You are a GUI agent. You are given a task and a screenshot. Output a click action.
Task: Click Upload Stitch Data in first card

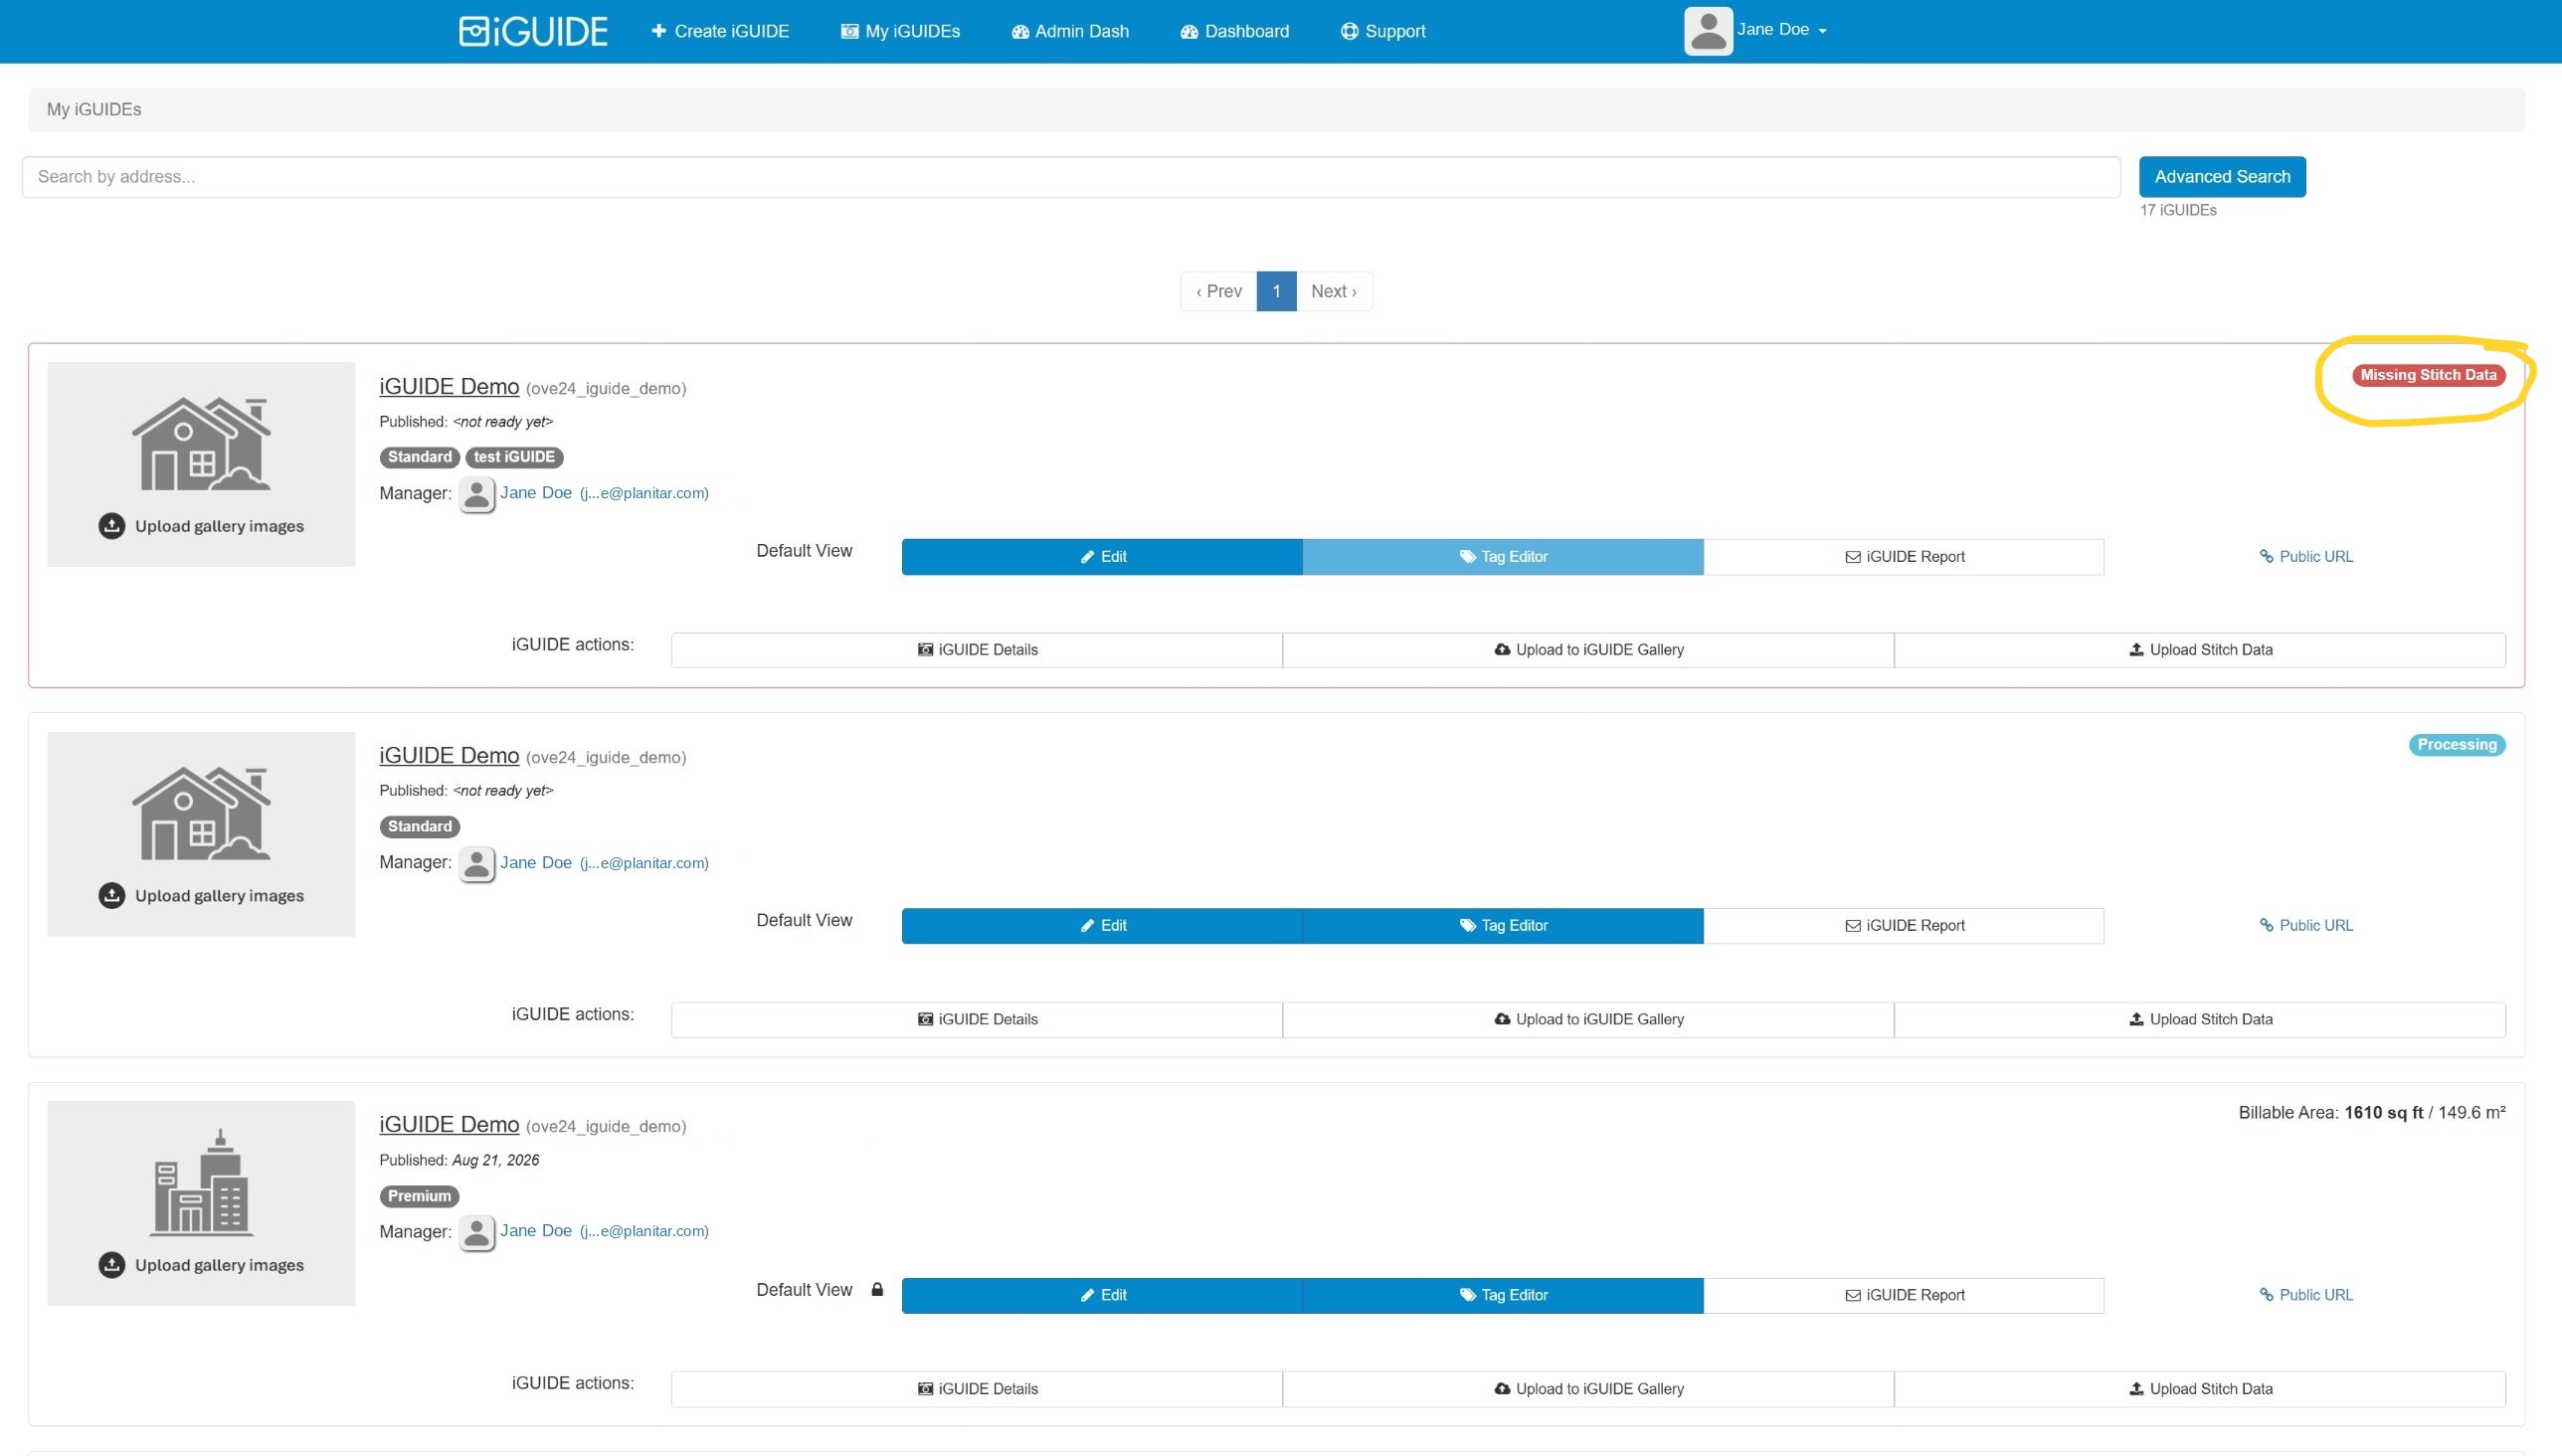(2200, 650)
